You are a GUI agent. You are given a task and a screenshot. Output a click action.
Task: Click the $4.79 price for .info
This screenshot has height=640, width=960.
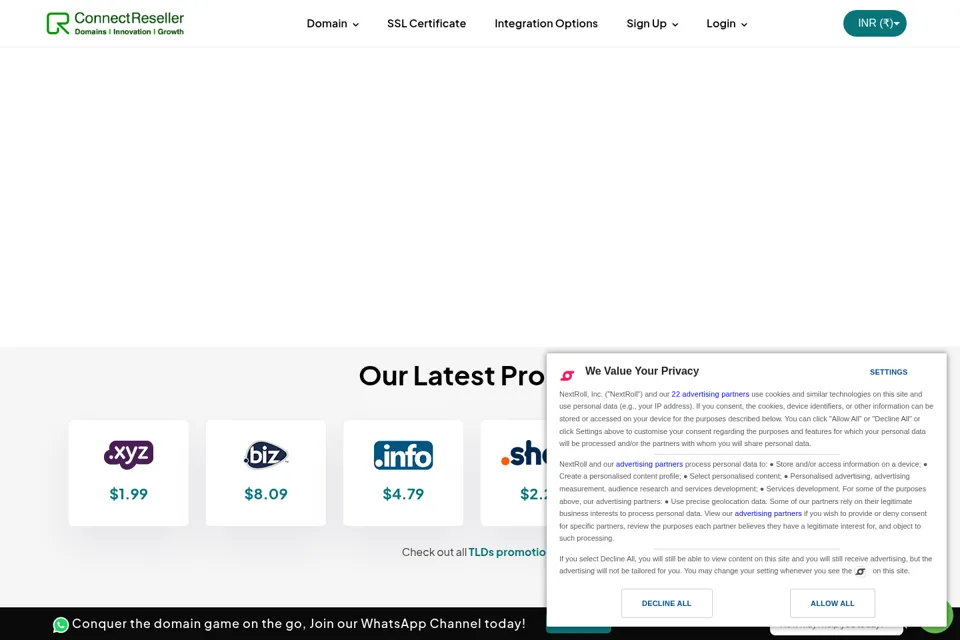[403, 494]
